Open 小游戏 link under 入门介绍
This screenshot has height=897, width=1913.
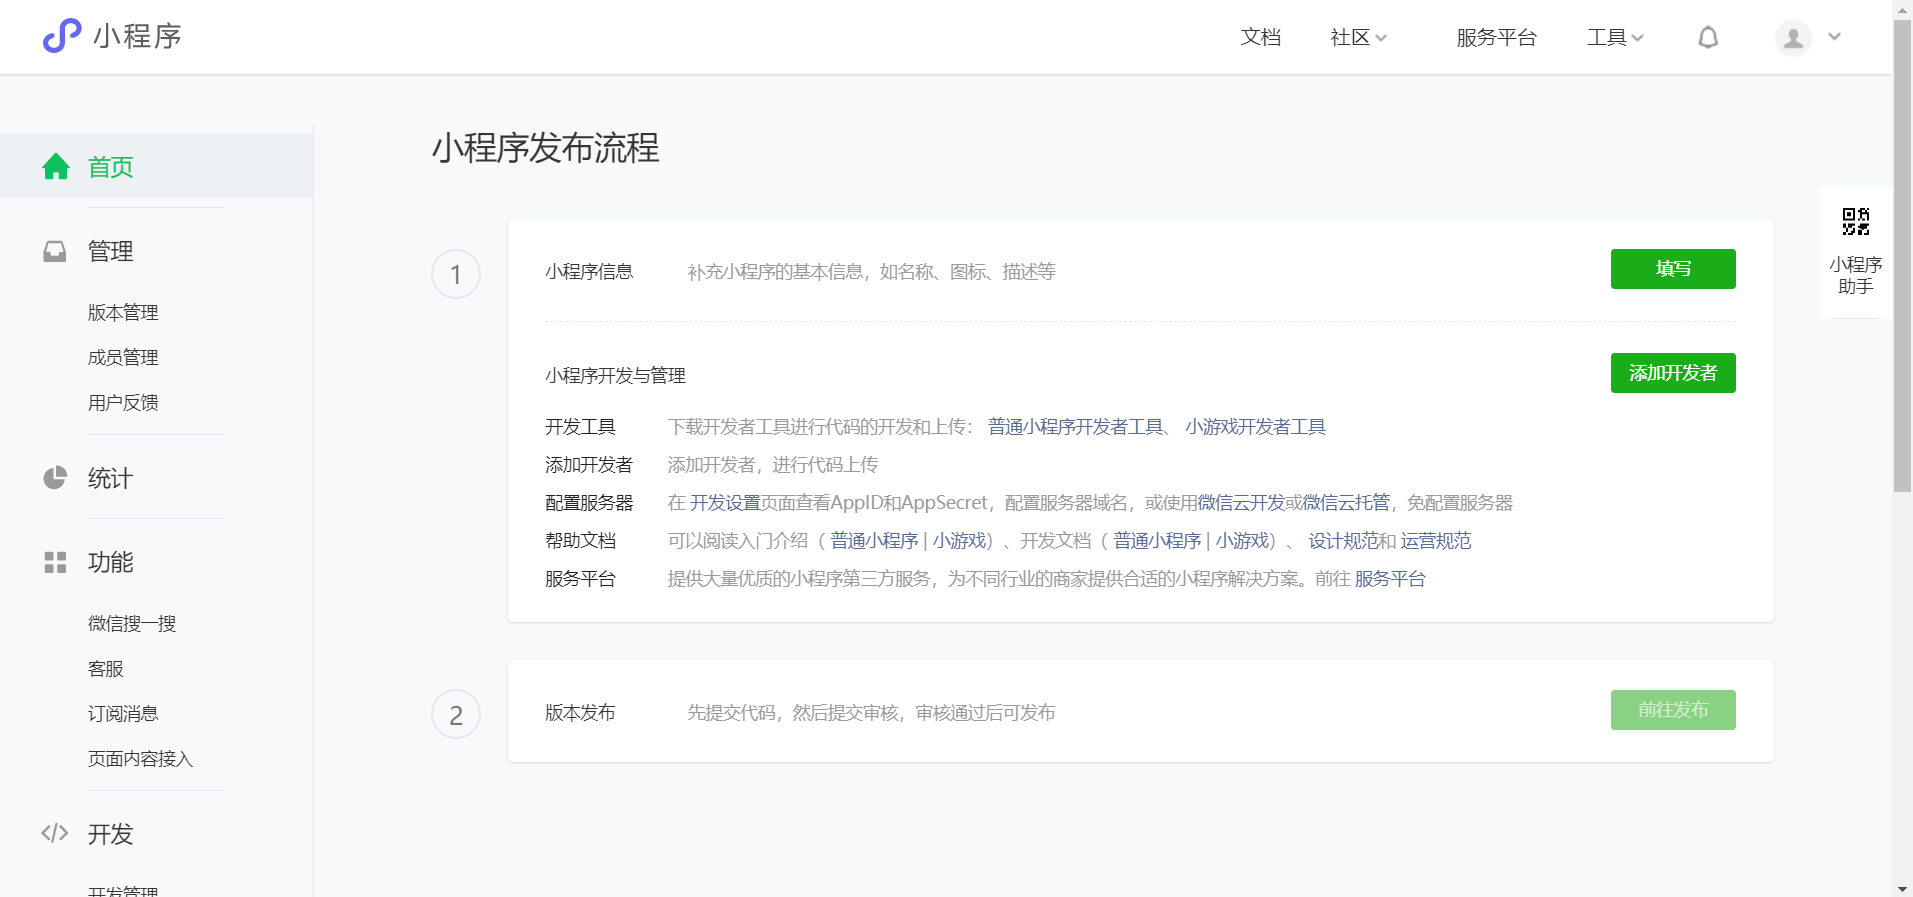click(x=959, y=541)
